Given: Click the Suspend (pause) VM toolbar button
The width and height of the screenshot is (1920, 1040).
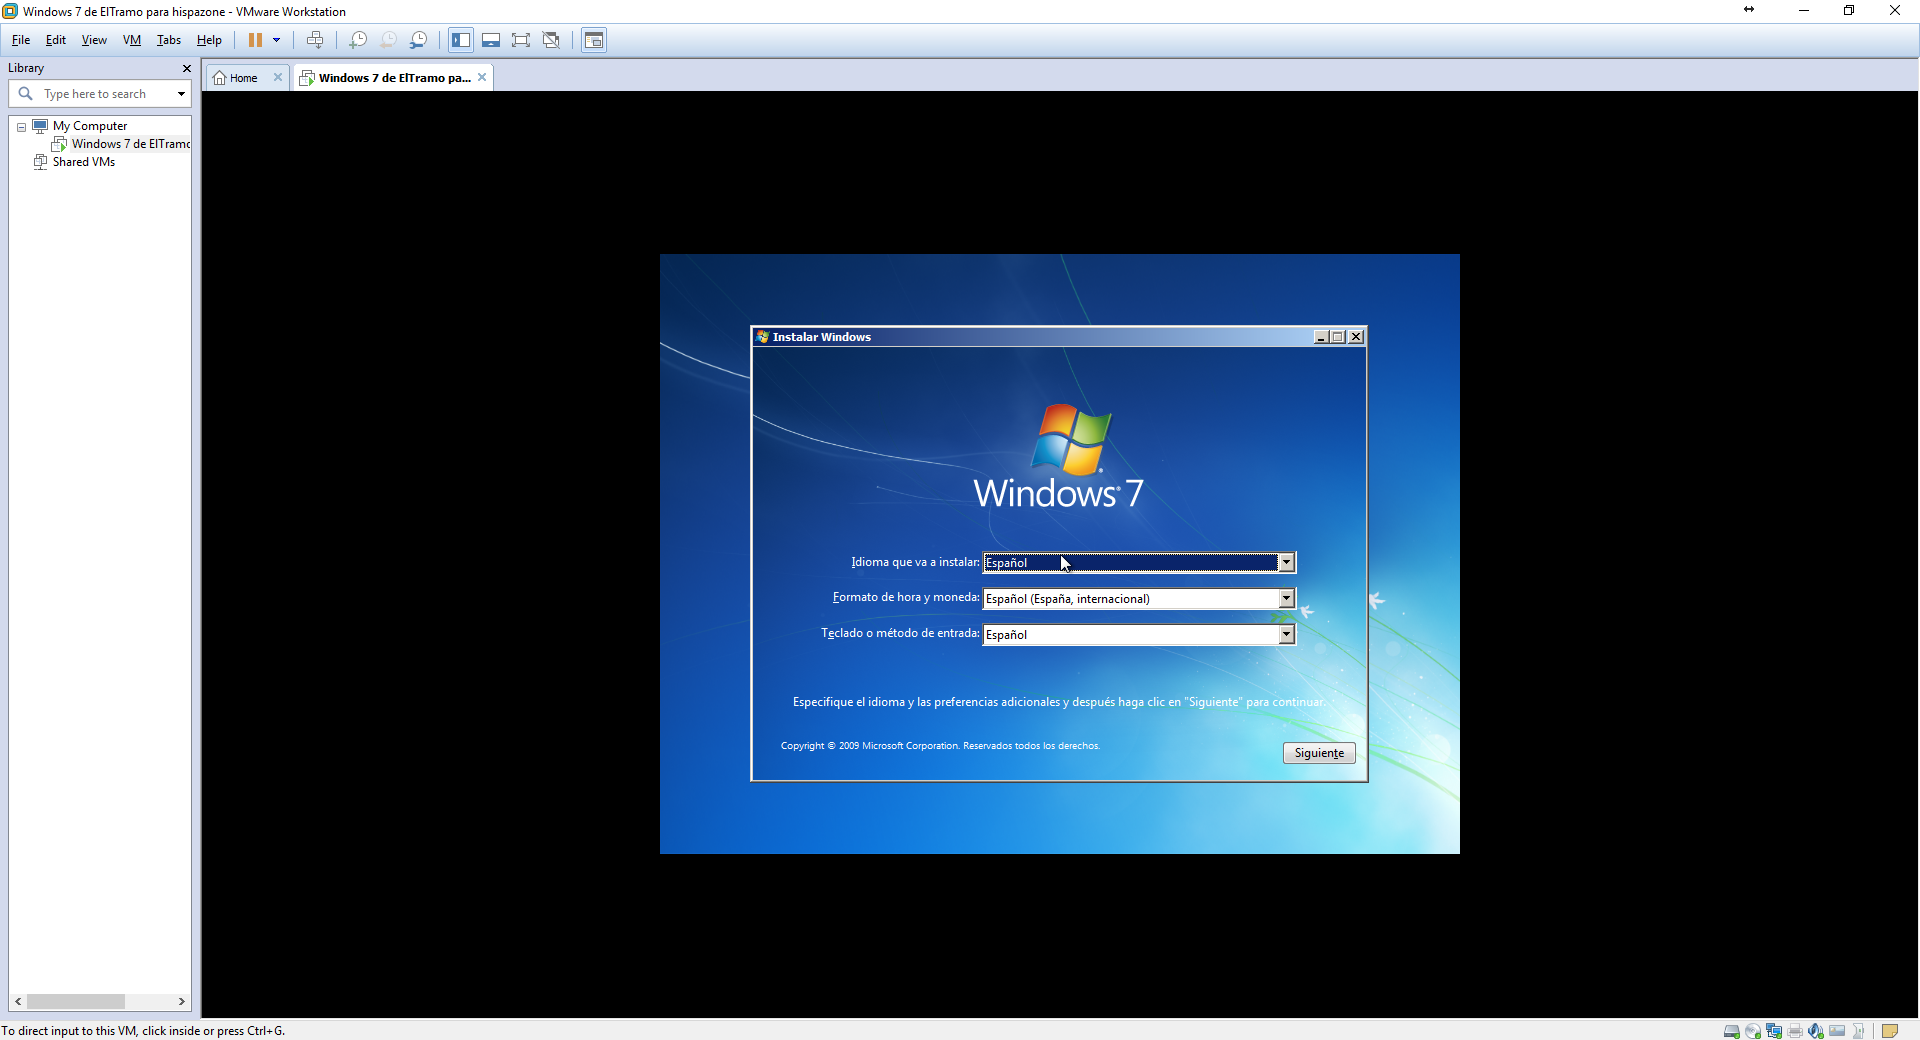Looking at the screenshot, I should point(255,40).
